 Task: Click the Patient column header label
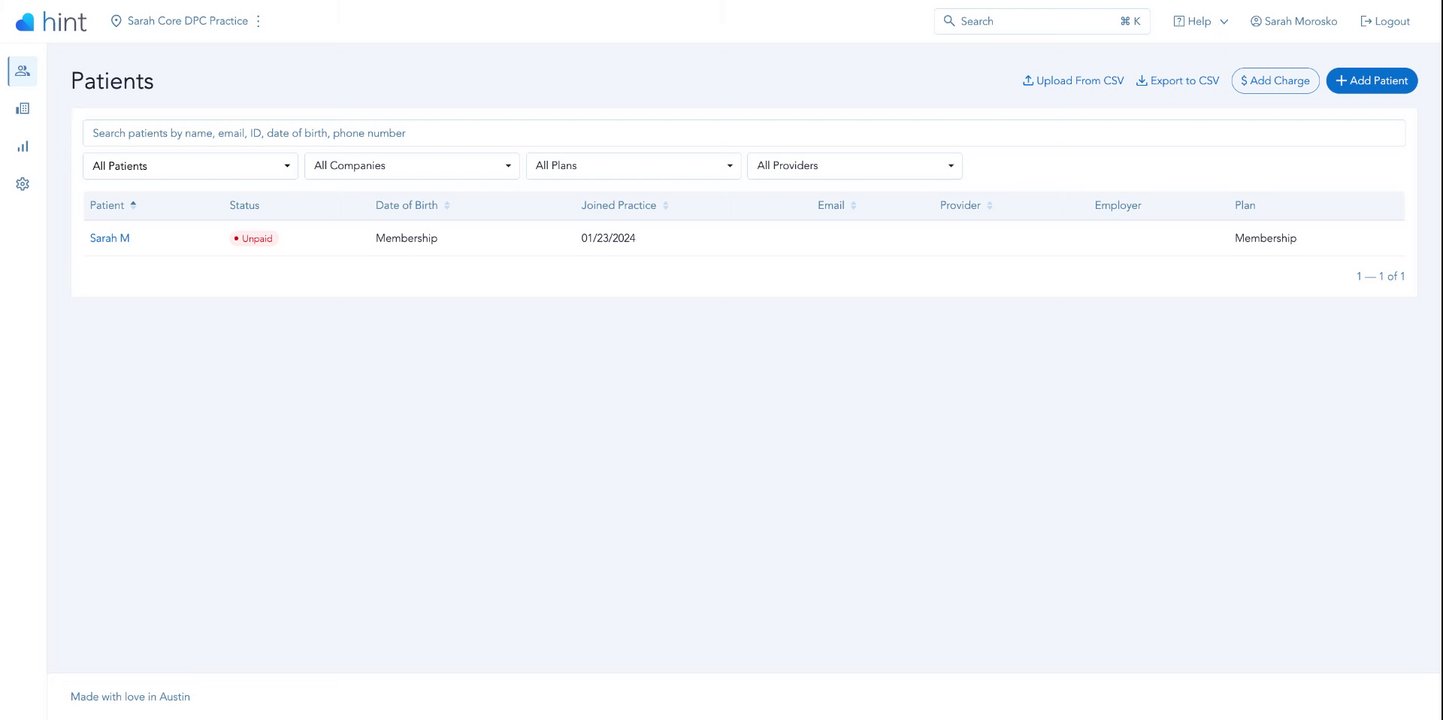(x=107, y=205)
